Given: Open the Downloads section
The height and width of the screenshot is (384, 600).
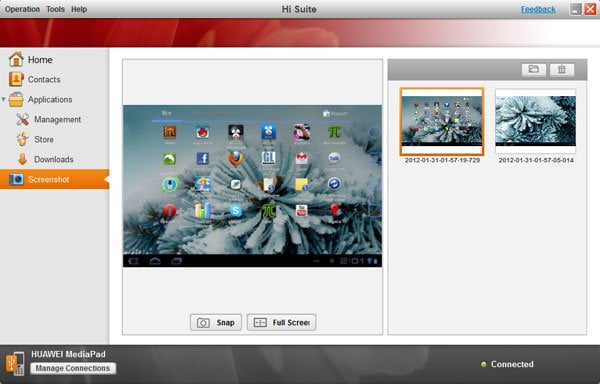Looking at the screenshot, I should [54, 159].
